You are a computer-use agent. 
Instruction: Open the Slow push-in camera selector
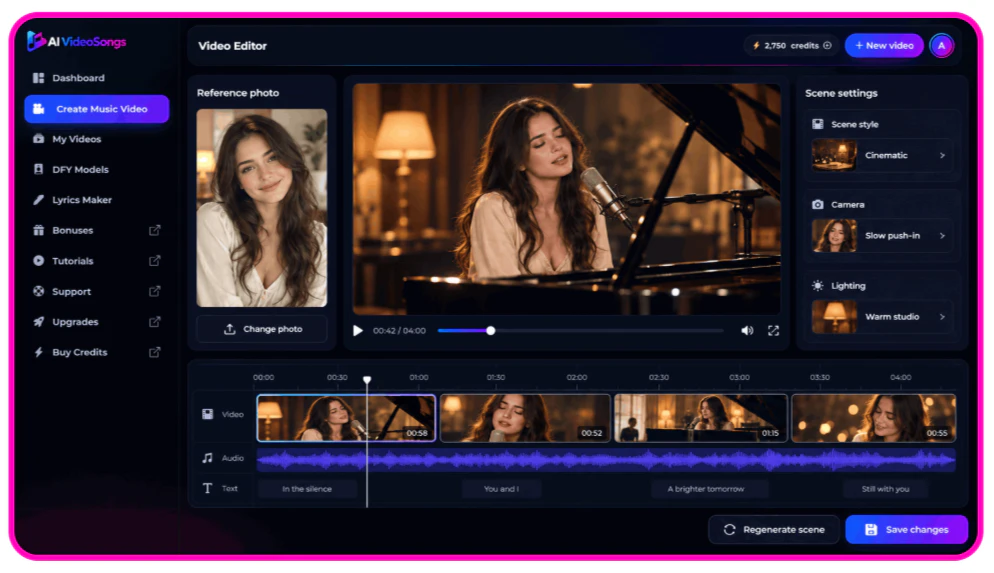coord(882,236)
